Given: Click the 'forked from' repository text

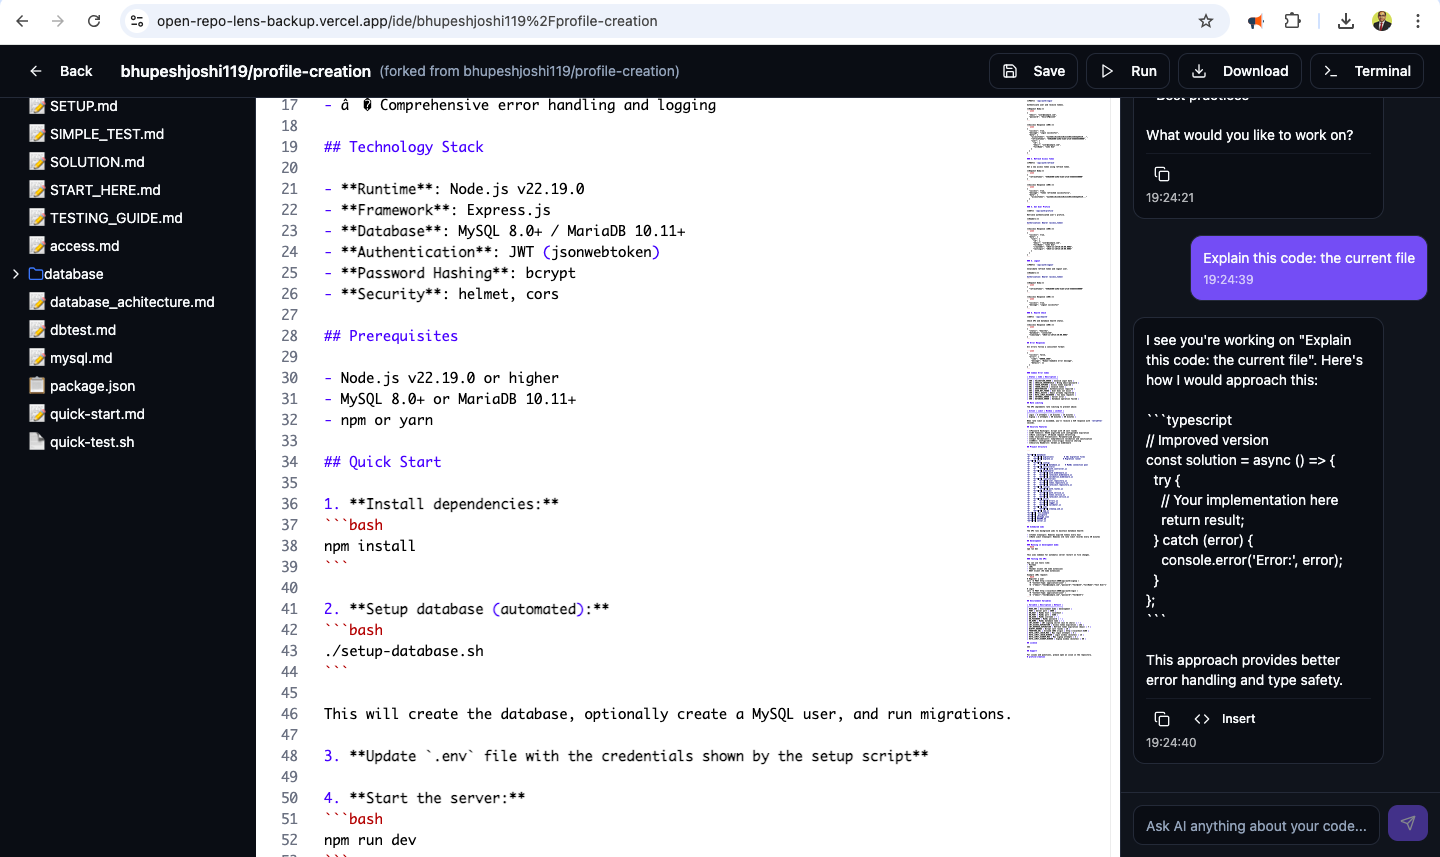Looking at the screenshot, I should click(x=529, y=71).
